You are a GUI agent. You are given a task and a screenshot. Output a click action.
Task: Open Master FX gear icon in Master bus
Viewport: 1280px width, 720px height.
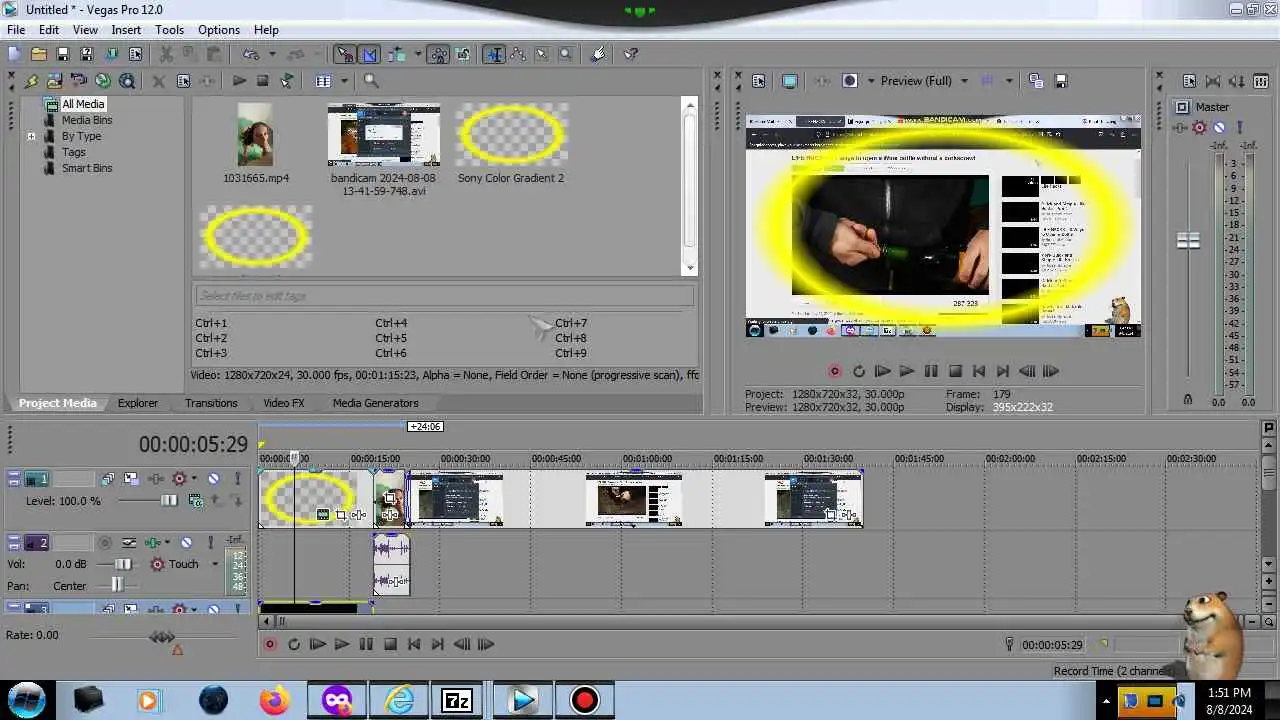[1199, 127]
